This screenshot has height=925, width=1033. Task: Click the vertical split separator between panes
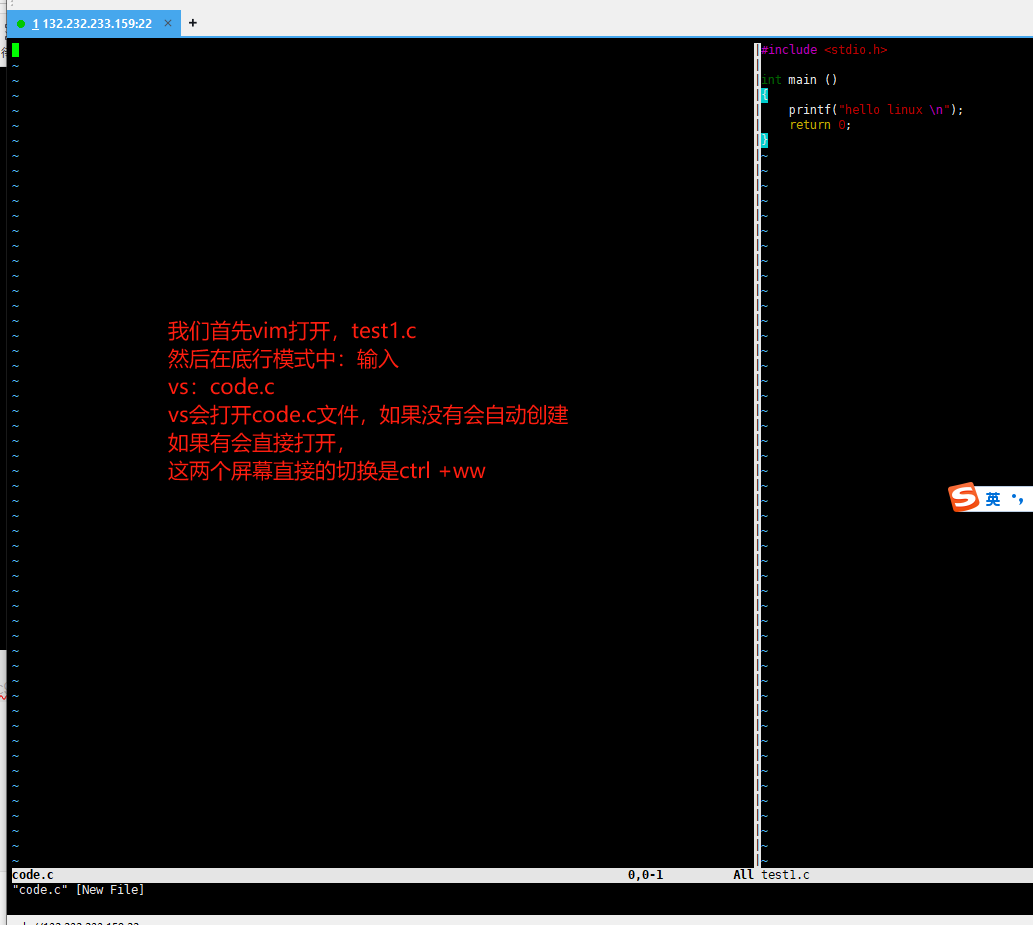tap(757, 455)
